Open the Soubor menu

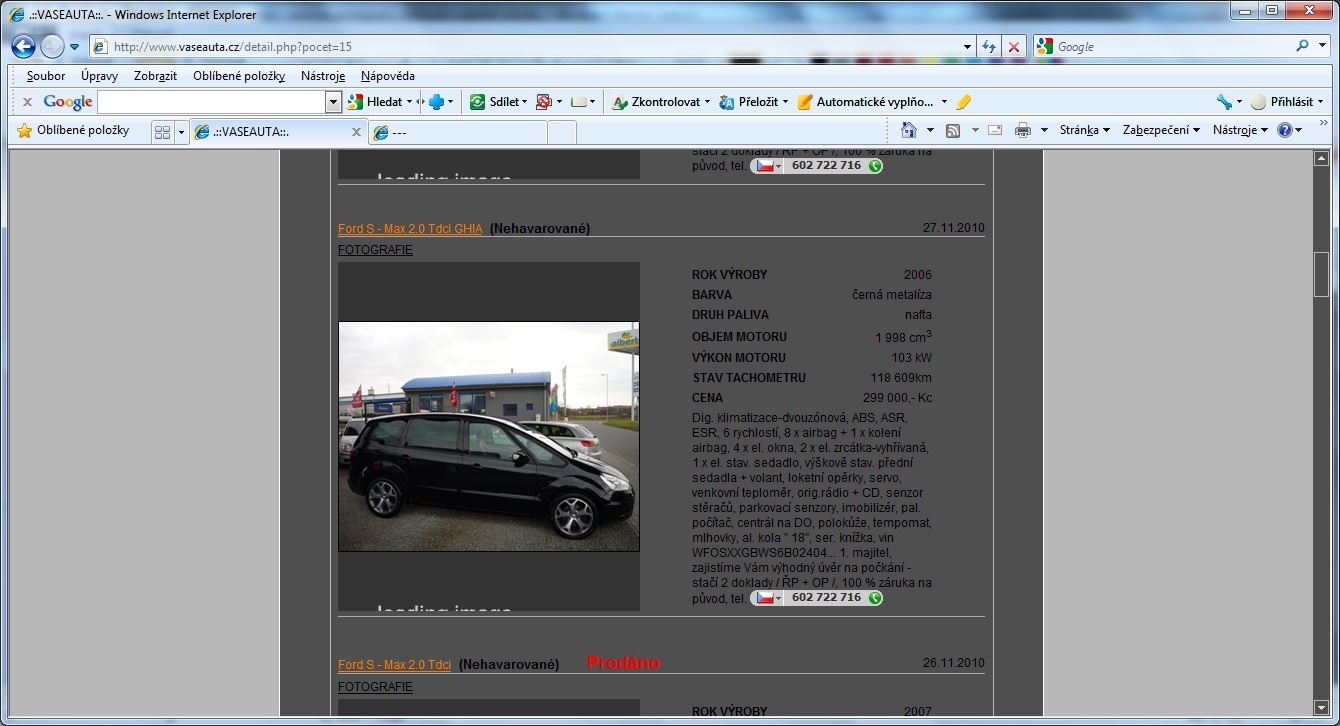tap(46, 76)
